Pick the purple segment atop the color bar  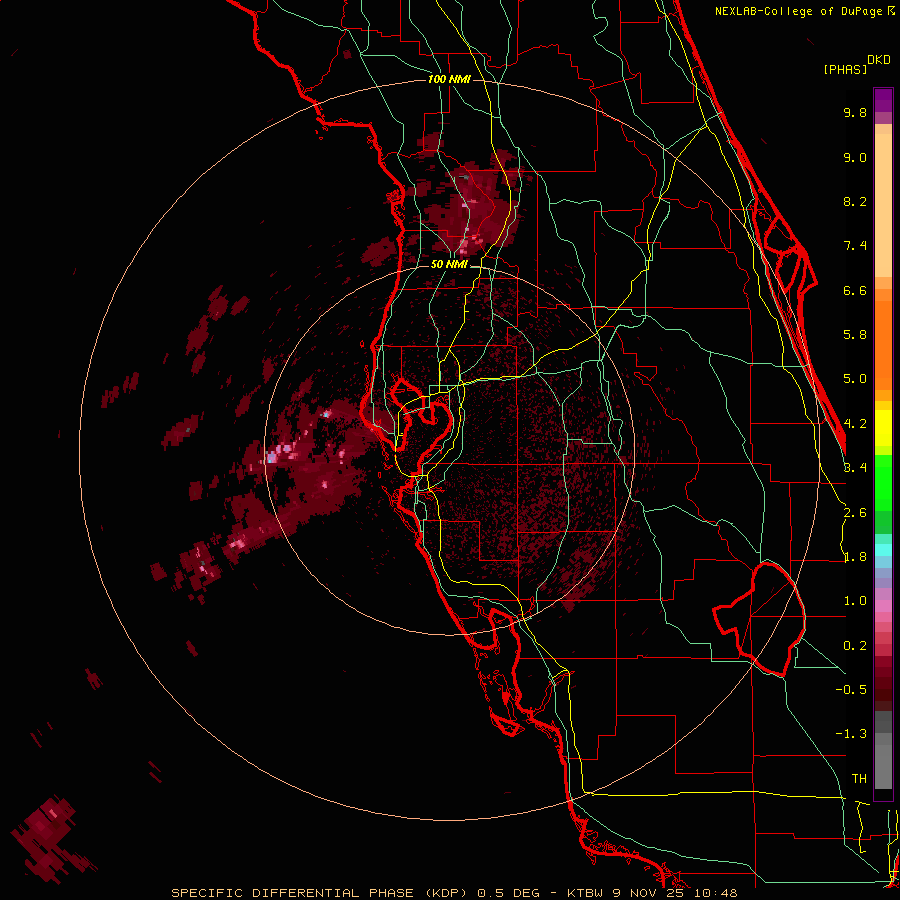883,100
